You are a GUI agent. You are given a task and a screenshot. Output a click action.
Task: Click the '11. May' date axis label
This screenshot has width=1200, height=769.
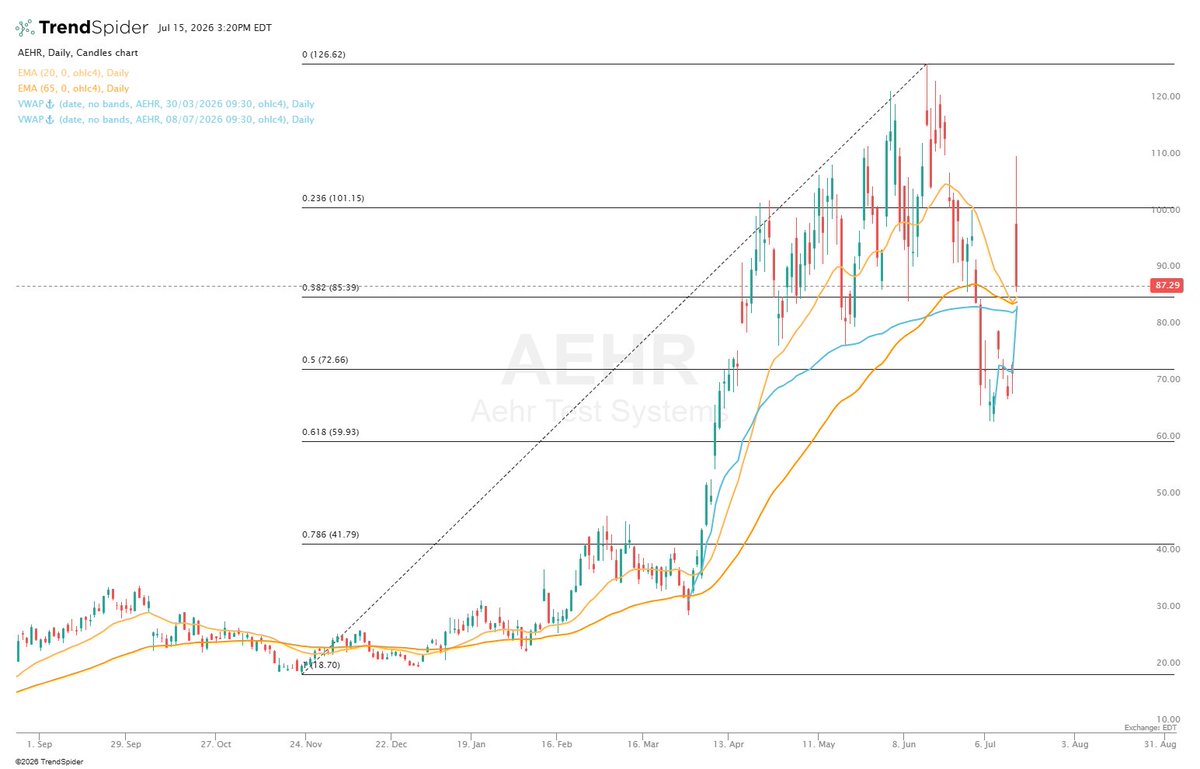click(818, 744)
